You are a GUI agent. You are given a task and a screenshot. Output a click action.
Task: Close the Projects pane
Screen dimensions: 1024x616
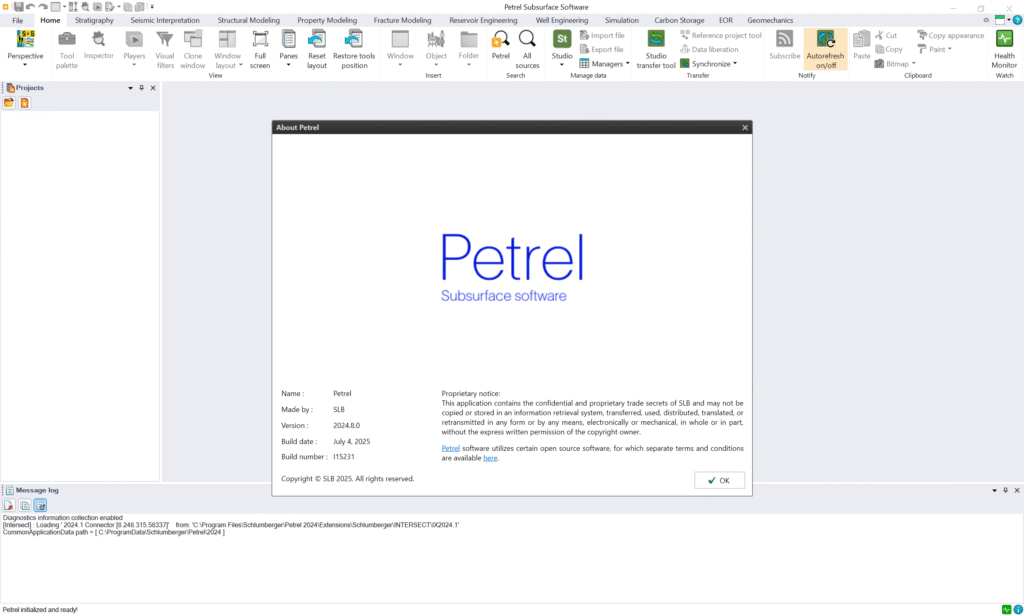click(x=153, y=88)
